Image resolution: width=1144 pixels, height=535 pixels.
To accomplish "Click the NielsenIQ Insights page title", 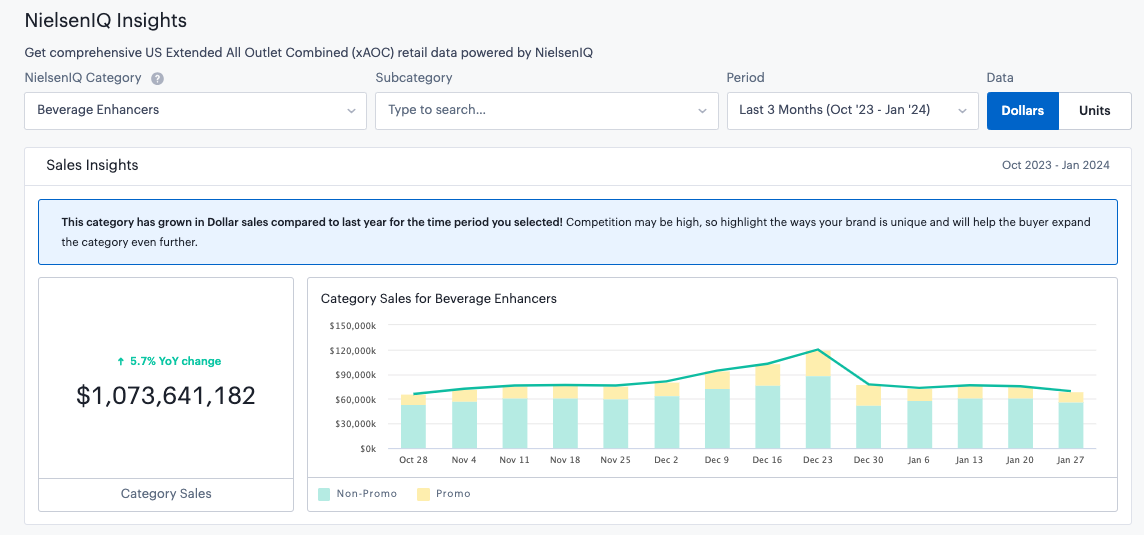I will point(106,20).
